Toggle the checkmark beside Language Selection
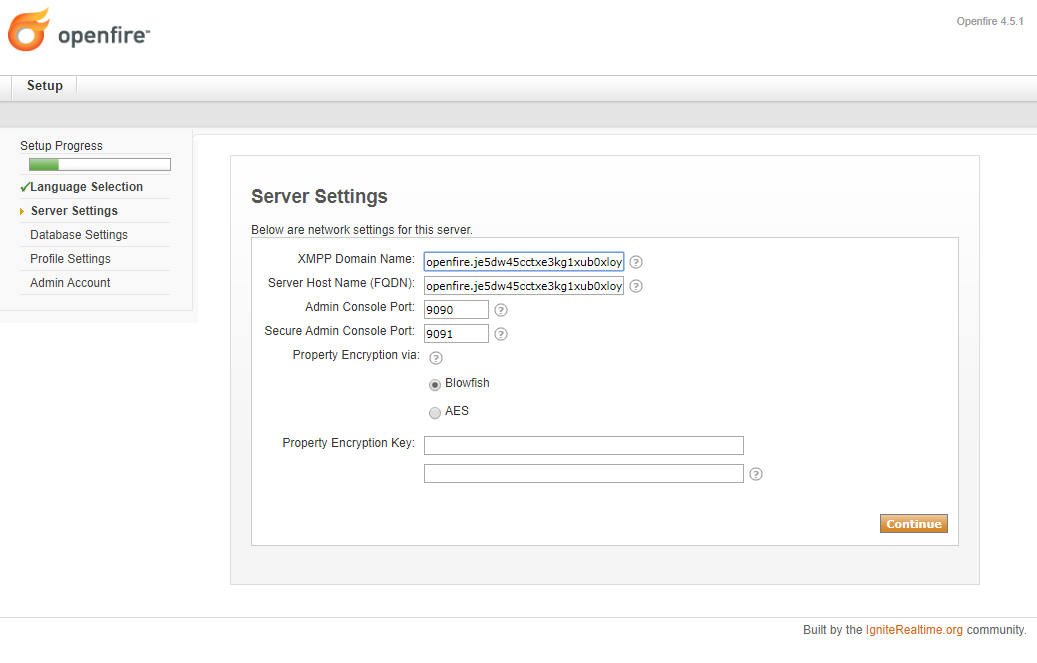Screen dimensions: 1037x663 [x=26, y=187]
